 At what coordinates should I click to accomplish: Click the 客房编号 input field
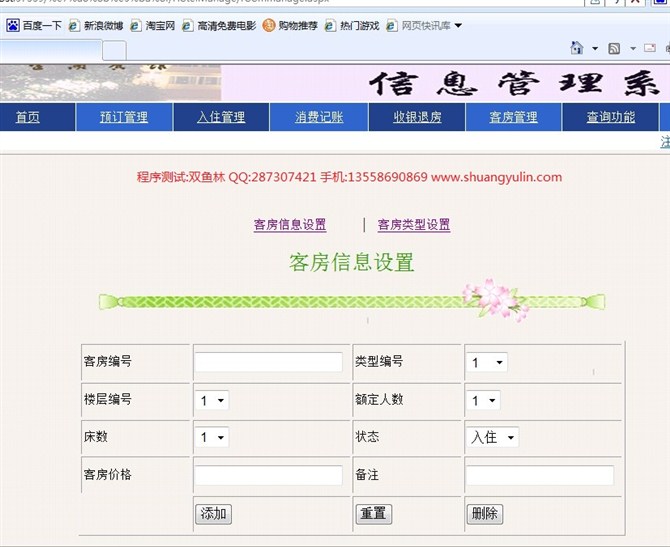click(x=268, y=362)
